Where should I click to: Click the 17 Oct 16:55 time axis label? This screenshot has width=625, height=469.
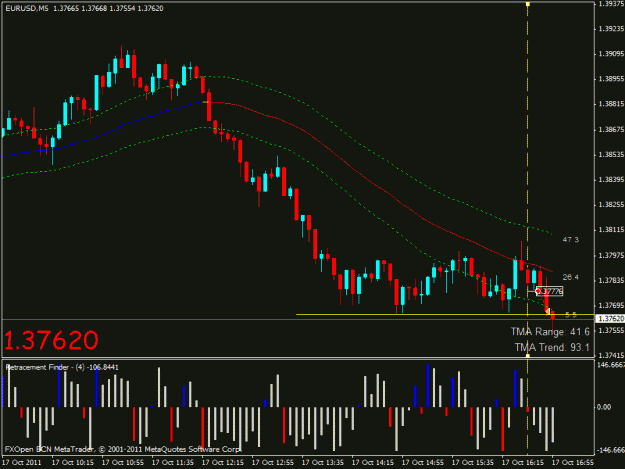coord(572,463)
